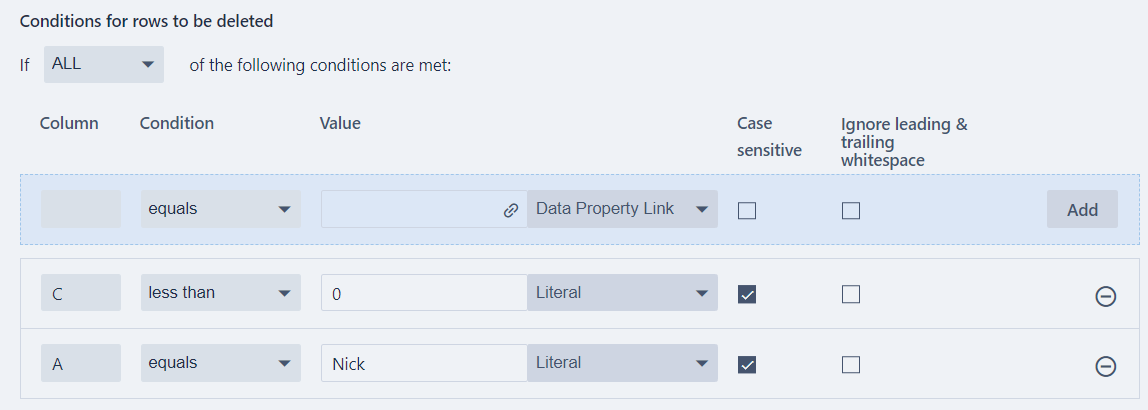1148x410 pixels.
Task: Open the ALL conditions dropdown
Action: [x=104, y=64]
